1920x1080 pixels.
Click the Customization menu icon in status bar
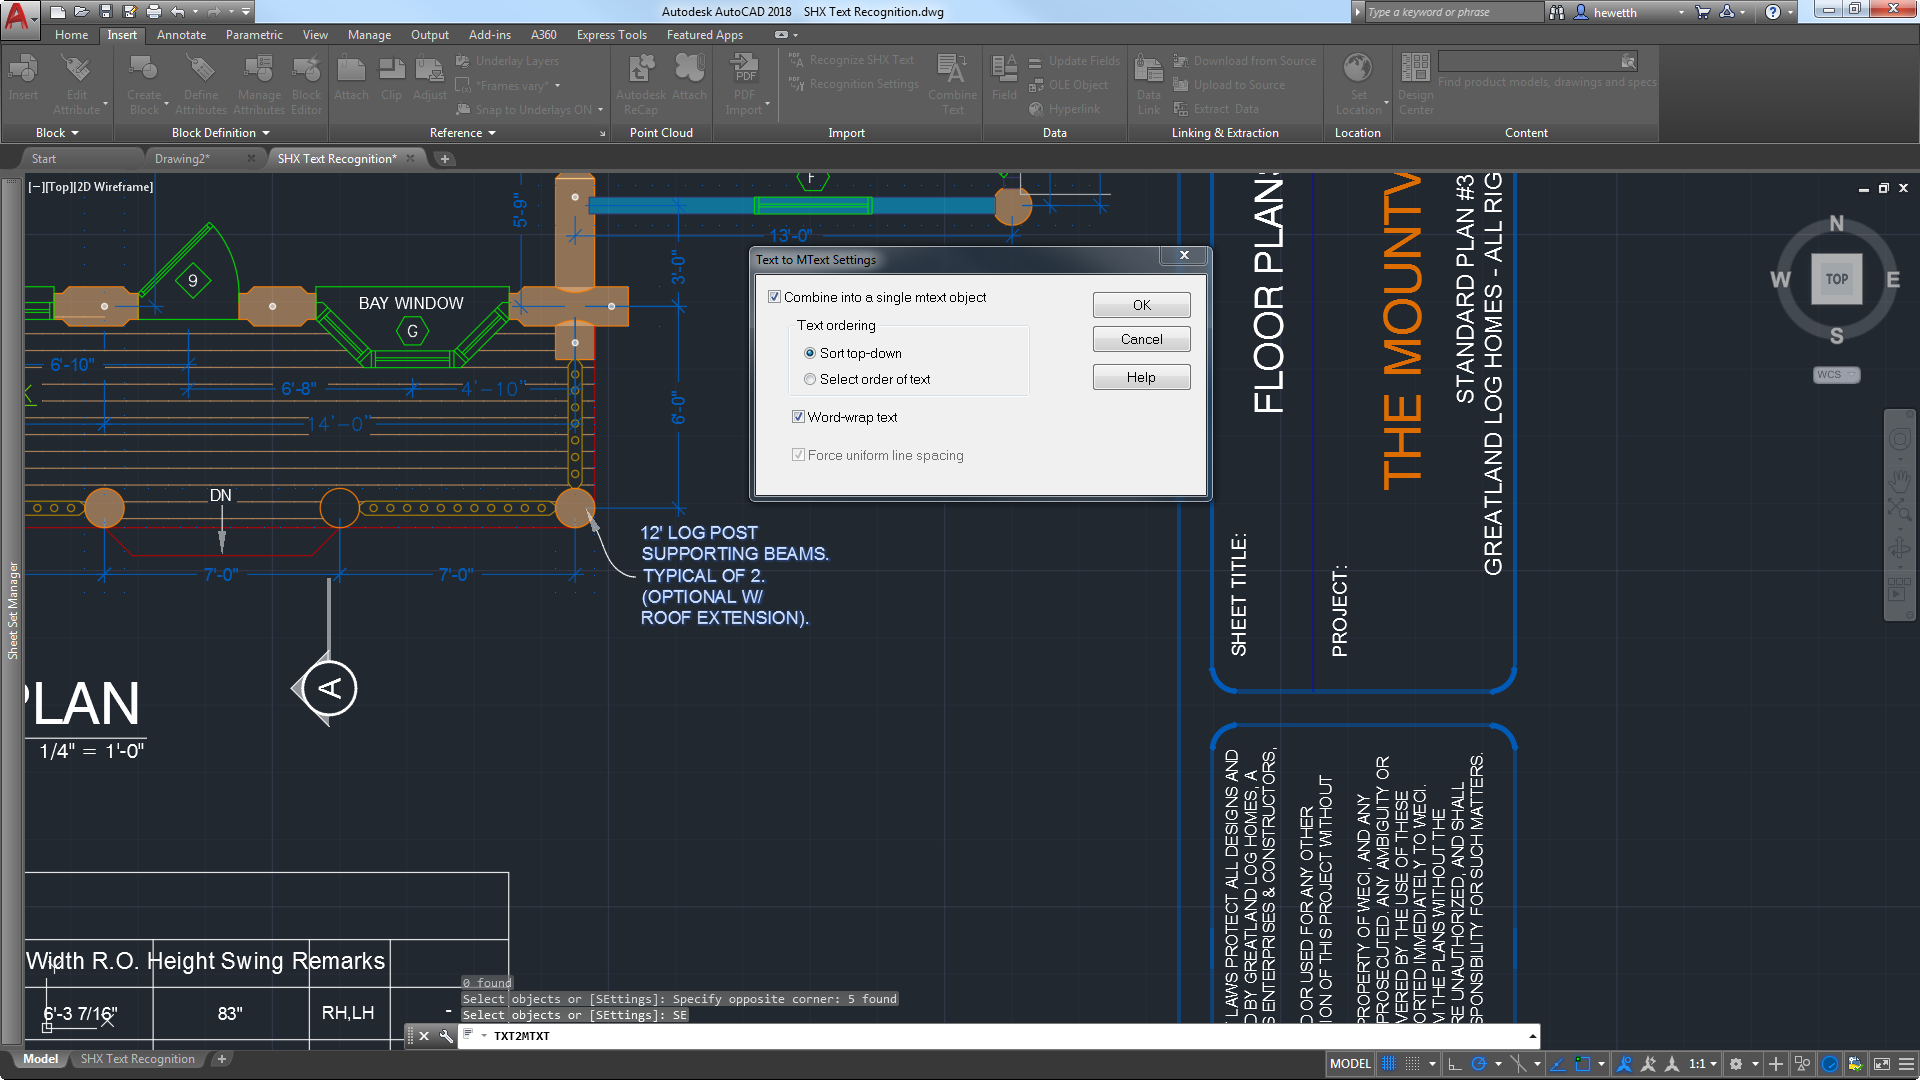[1907, 1064]
